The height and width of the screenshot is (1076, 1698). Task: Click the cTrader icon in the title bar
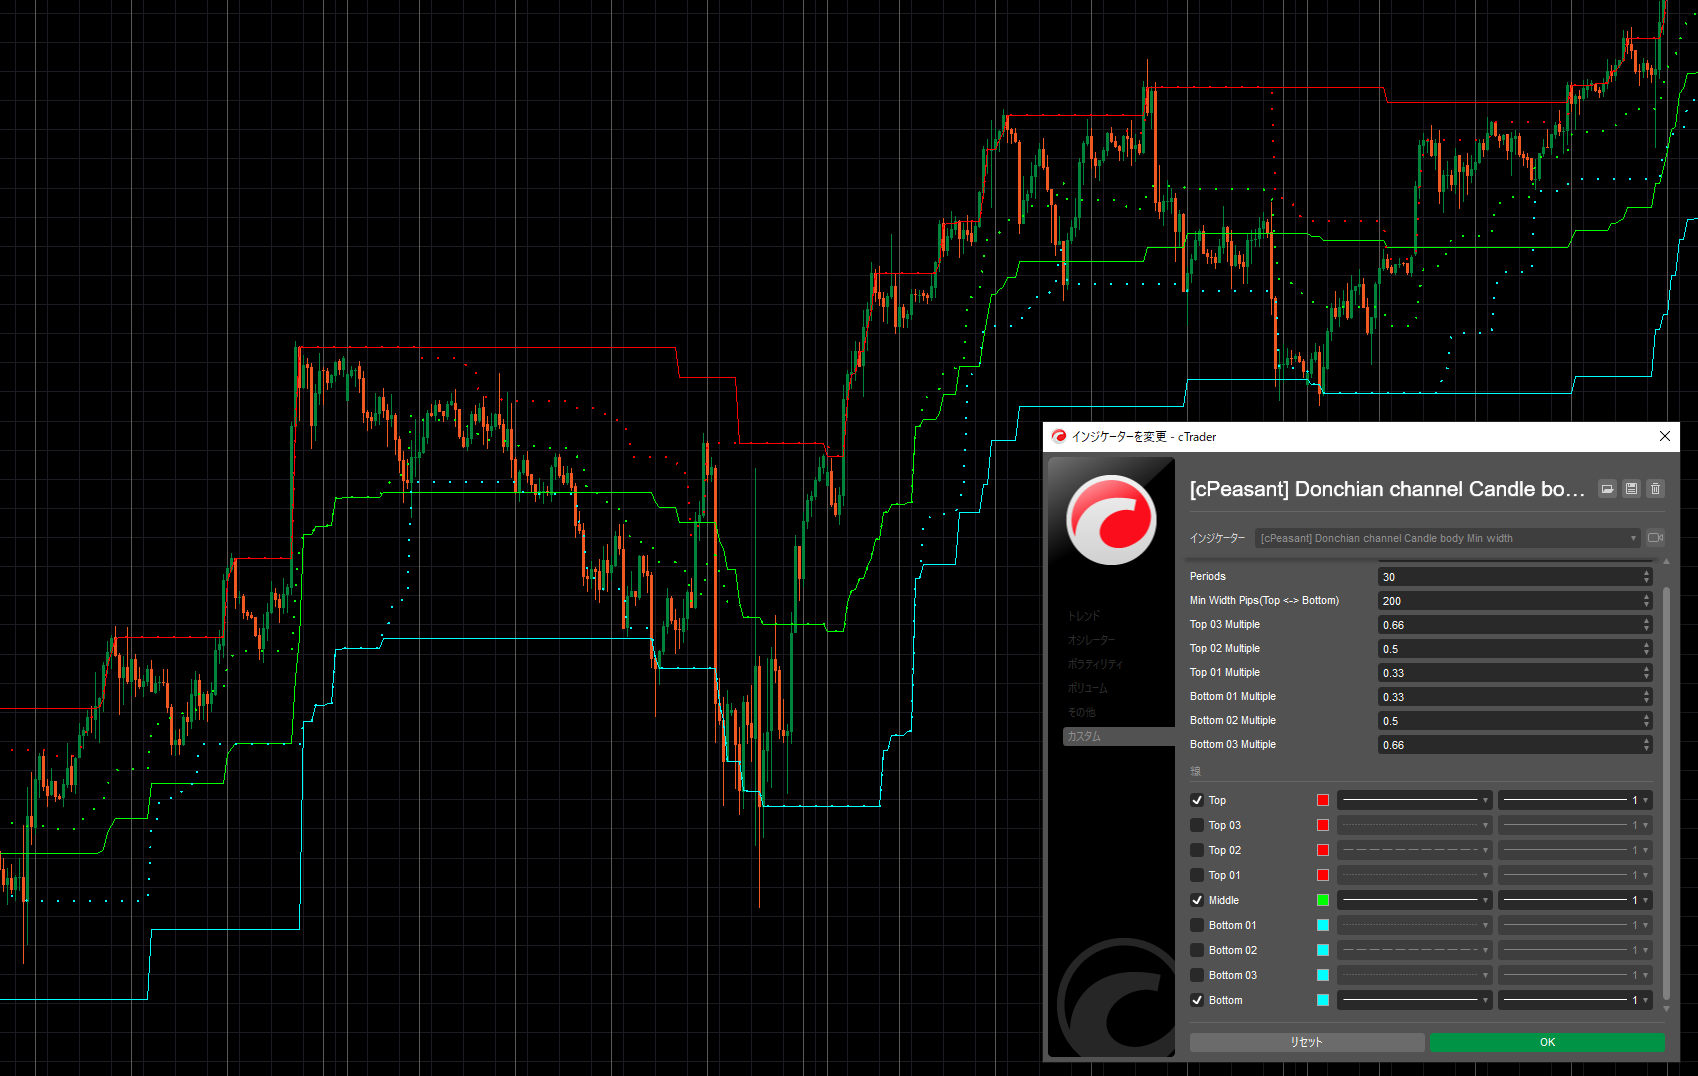pyautogui.click(x=1057, y=436)
